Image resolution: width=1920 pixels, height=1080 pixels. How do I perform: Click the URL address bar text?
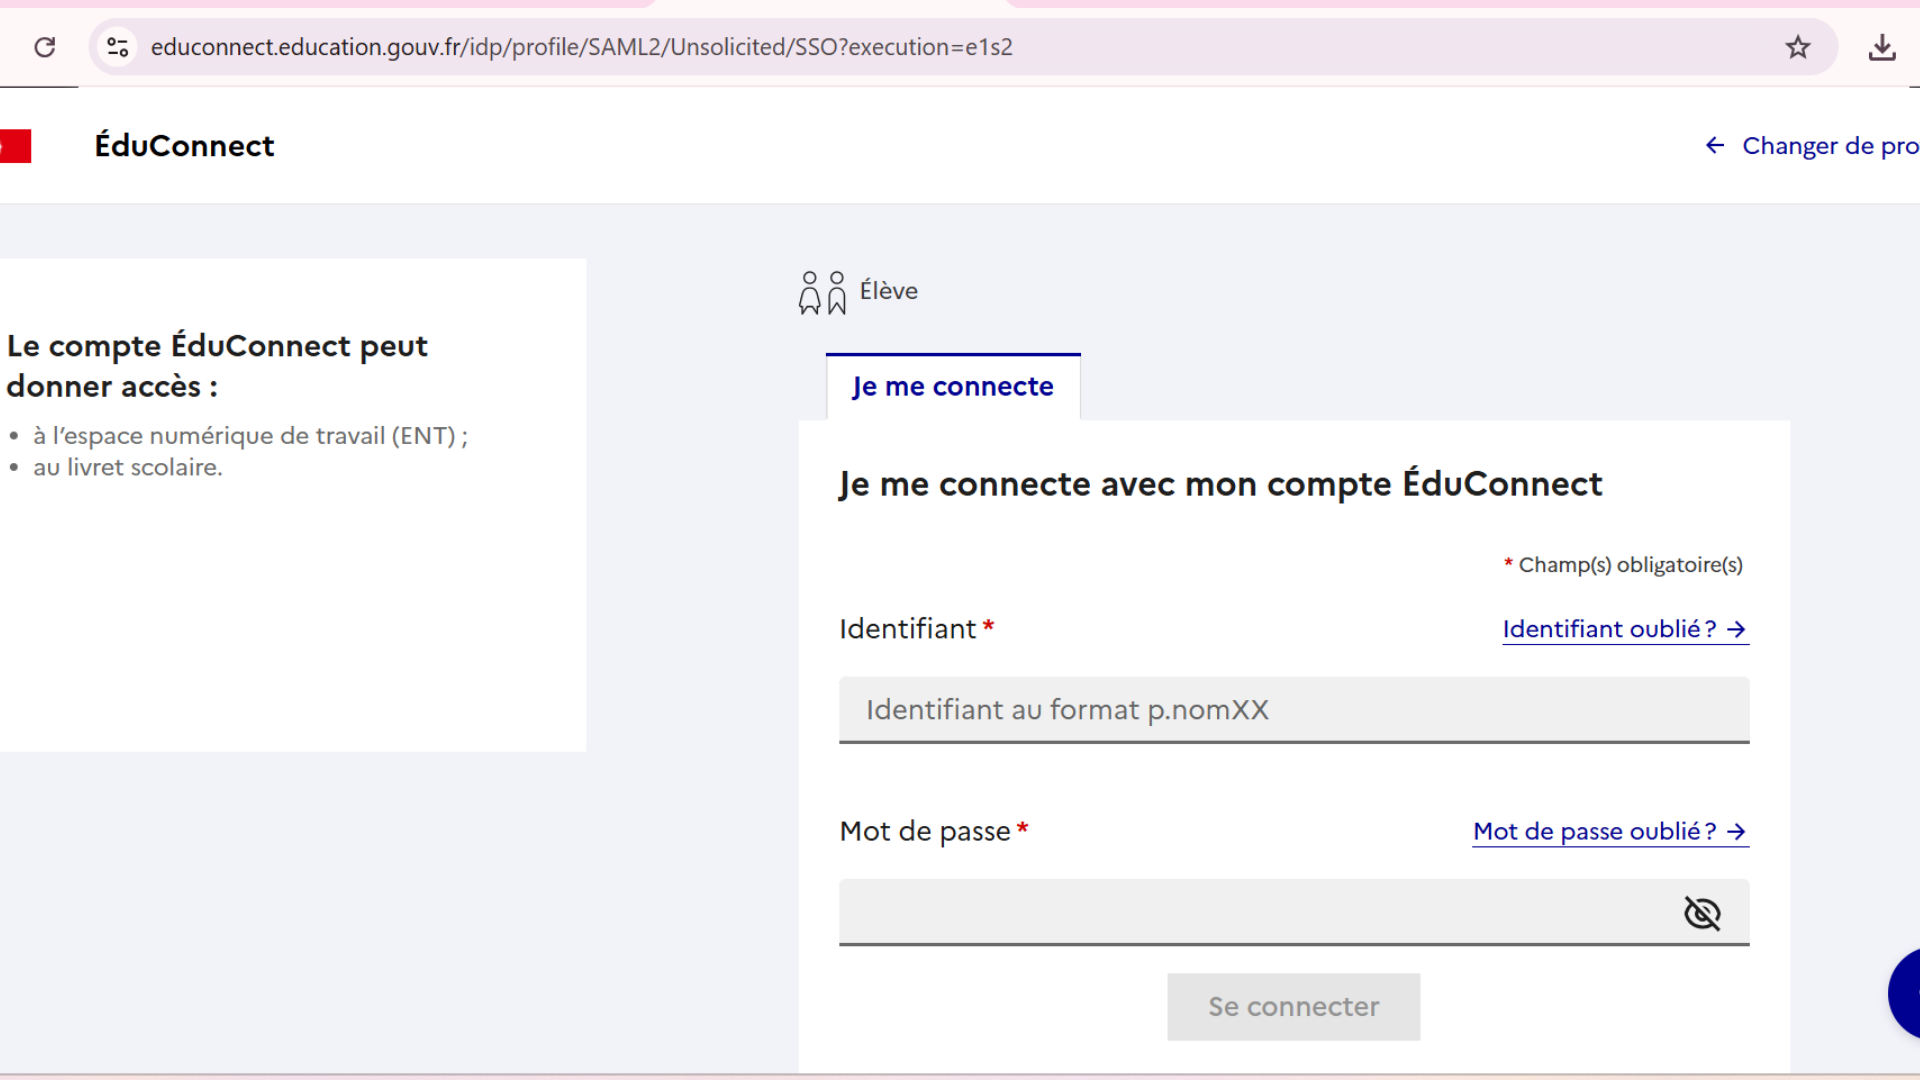coord(581,47)
